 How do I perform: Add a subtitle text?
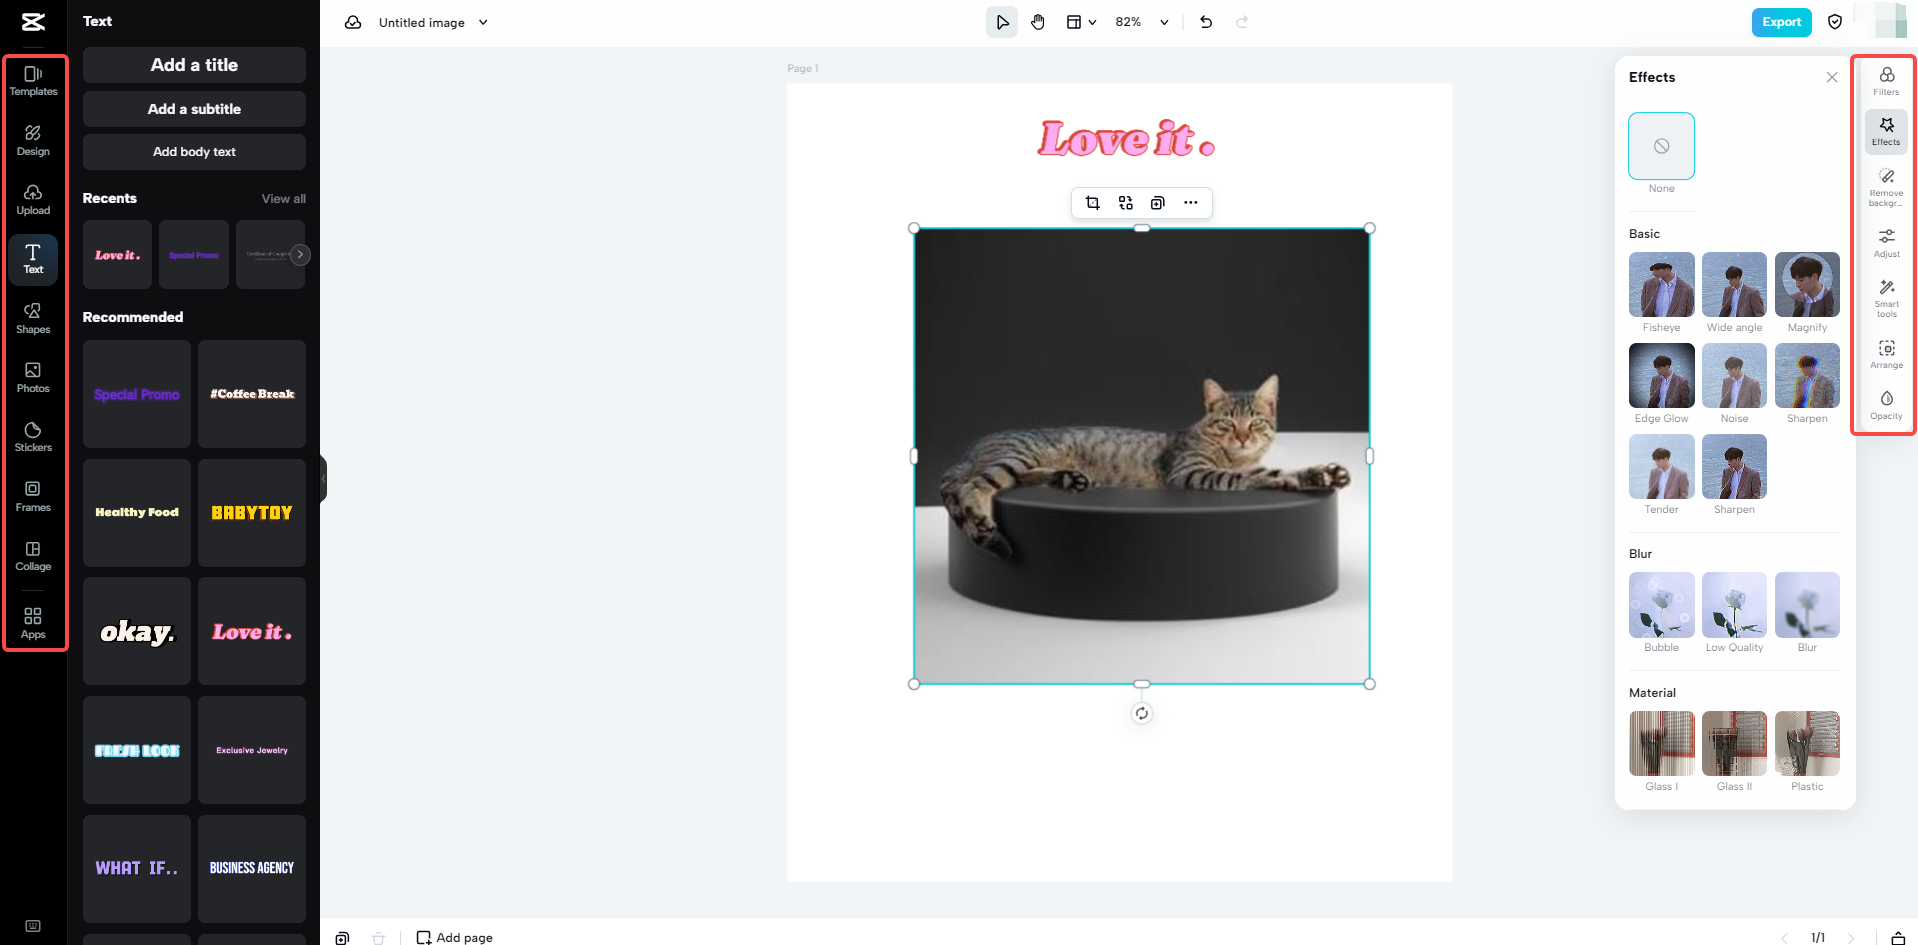[194, 109]
